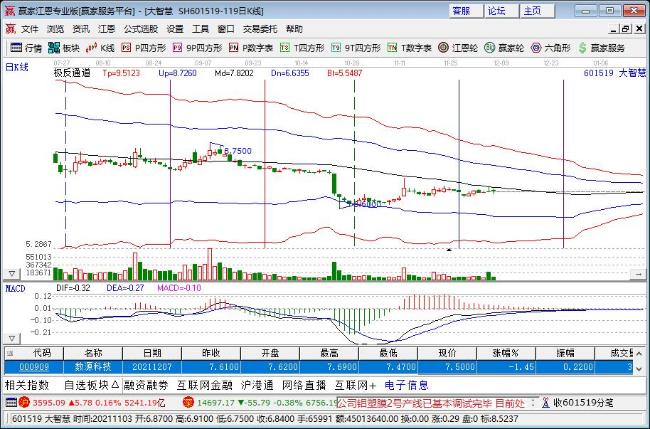Click the 主页 button in title bar

pyautogui.click(x=538, y=11)
